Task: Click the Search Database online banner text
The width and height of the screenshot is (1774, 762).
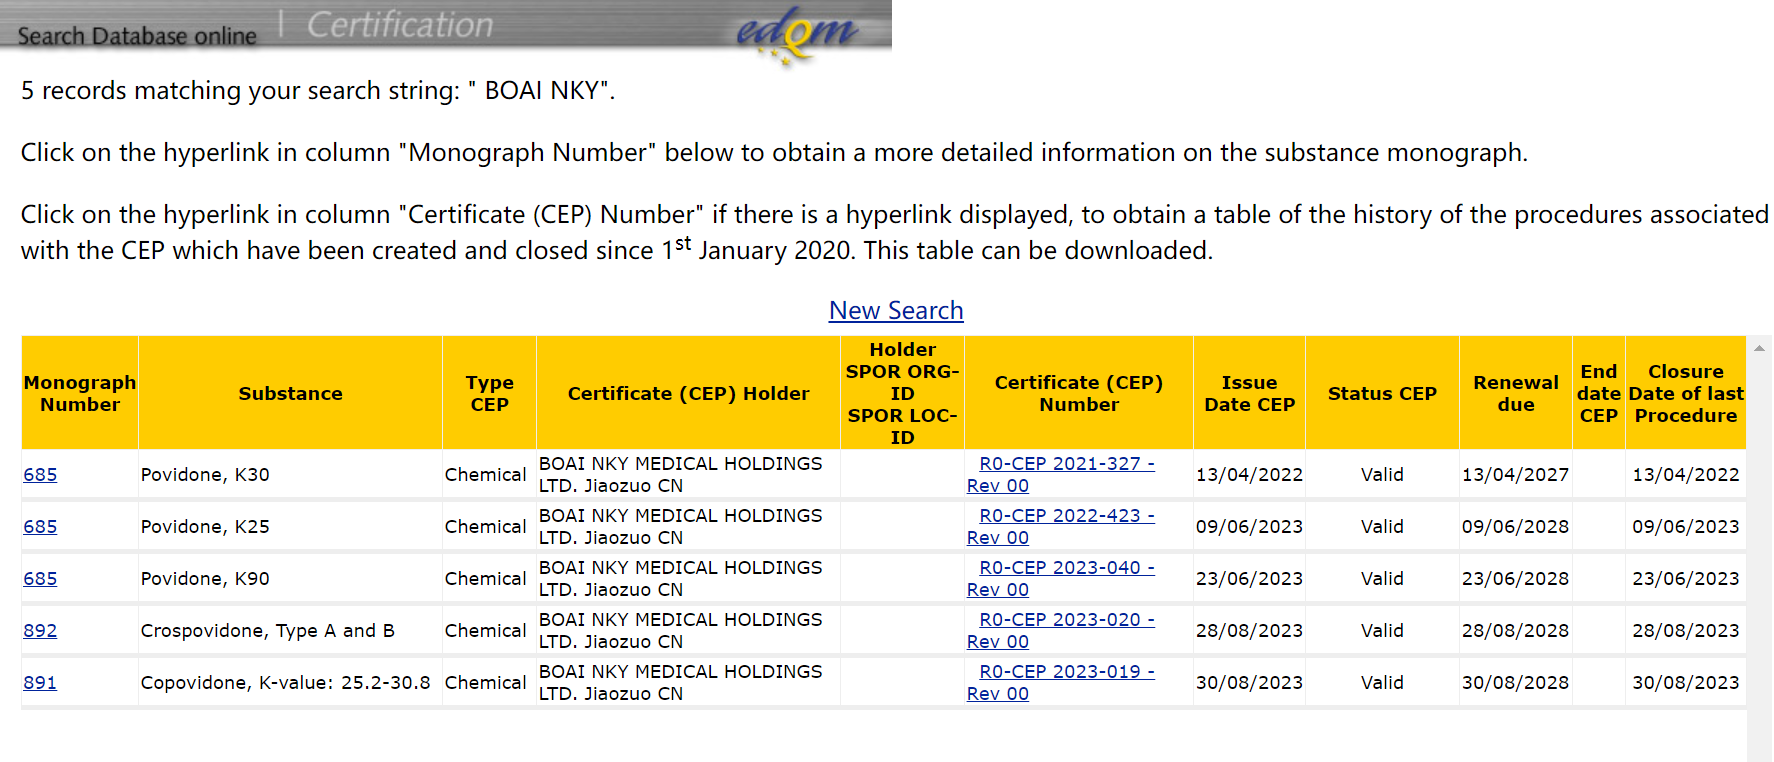Action: pos(137,36)
